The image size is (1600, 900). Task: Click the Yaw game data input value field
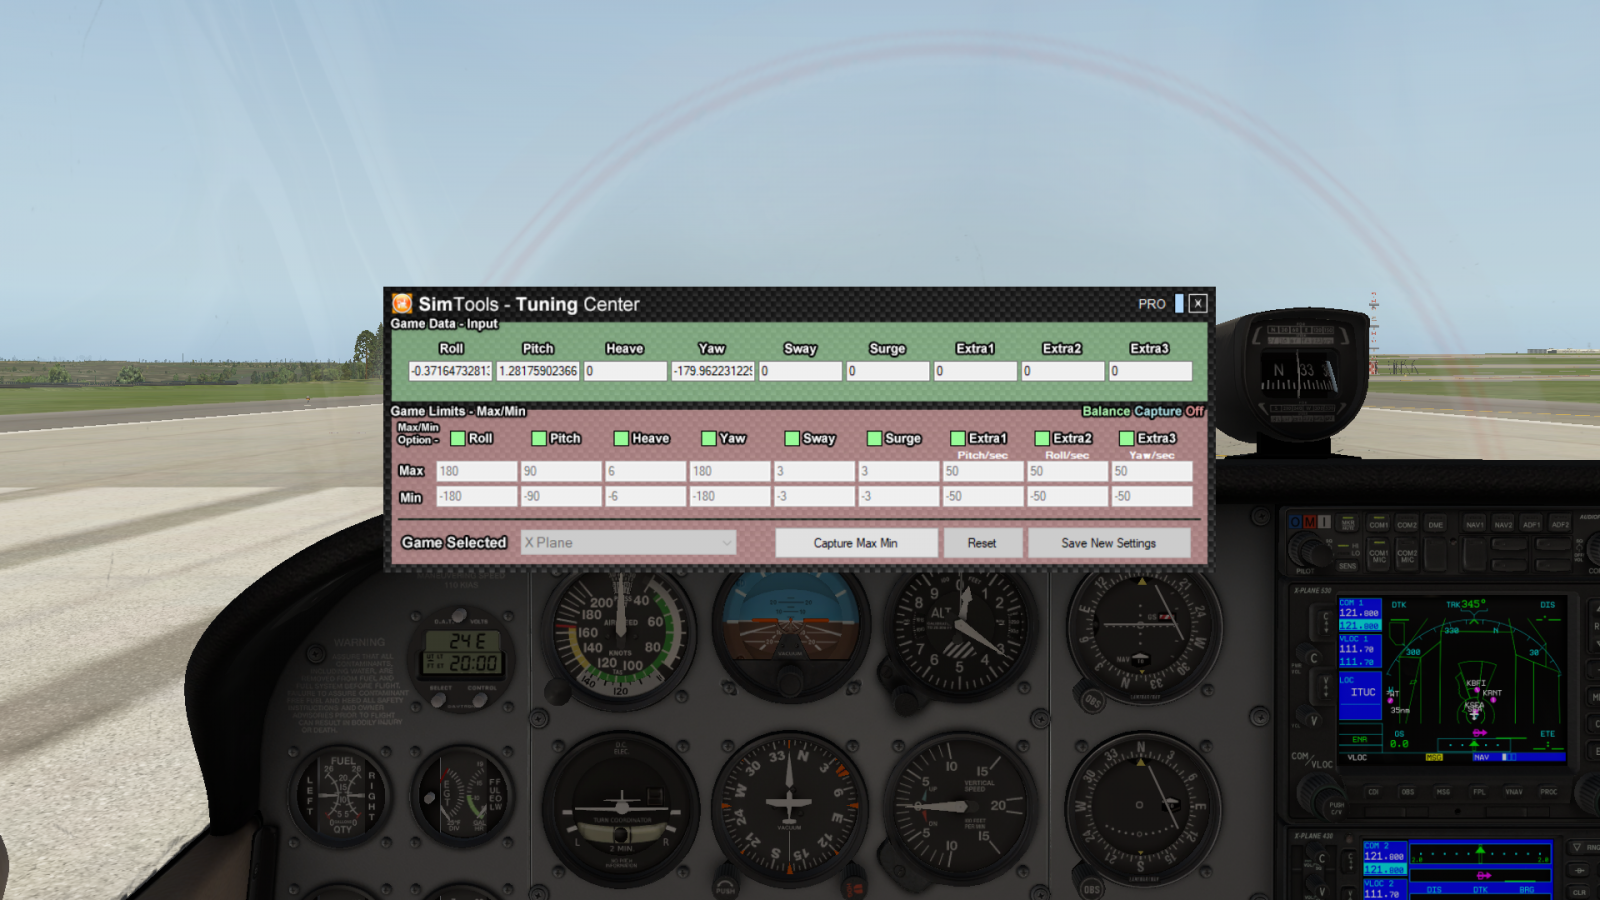click(x=712, y=371)
